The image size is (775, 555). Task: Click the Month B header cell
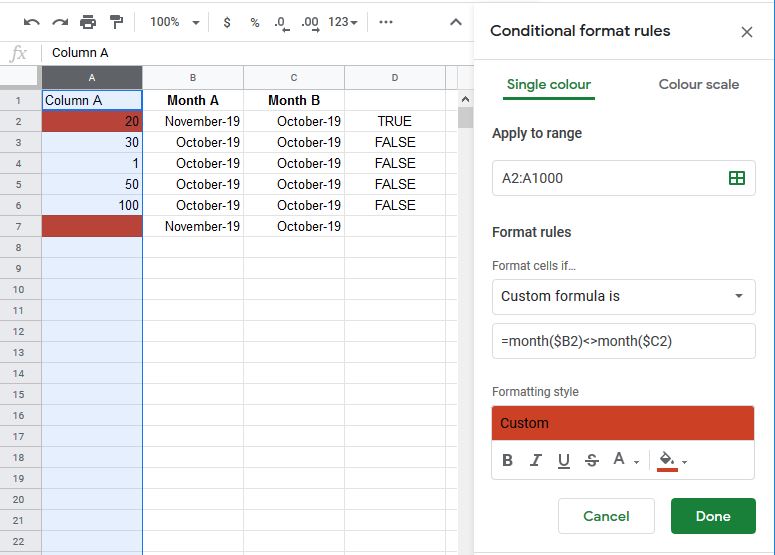pyautogui.click(x=294, y=100)
